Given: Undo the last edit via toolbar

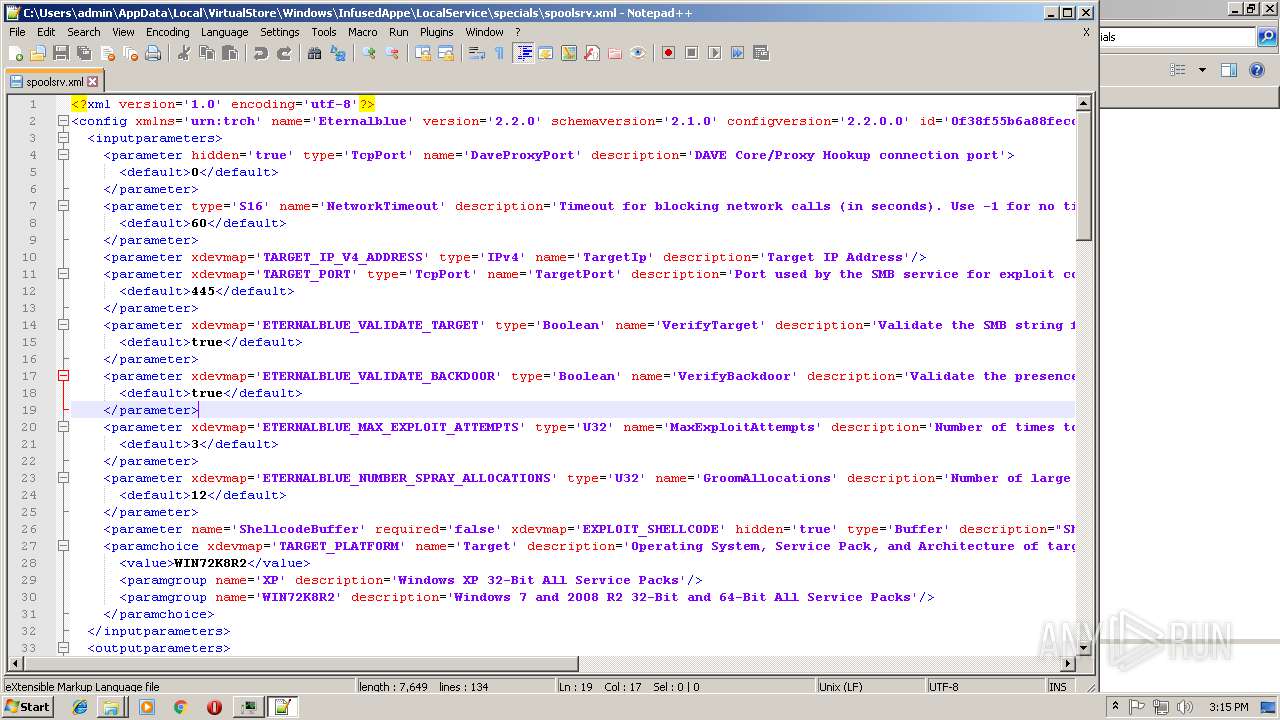Looking at the screenshot, I should tap(261, 53).
